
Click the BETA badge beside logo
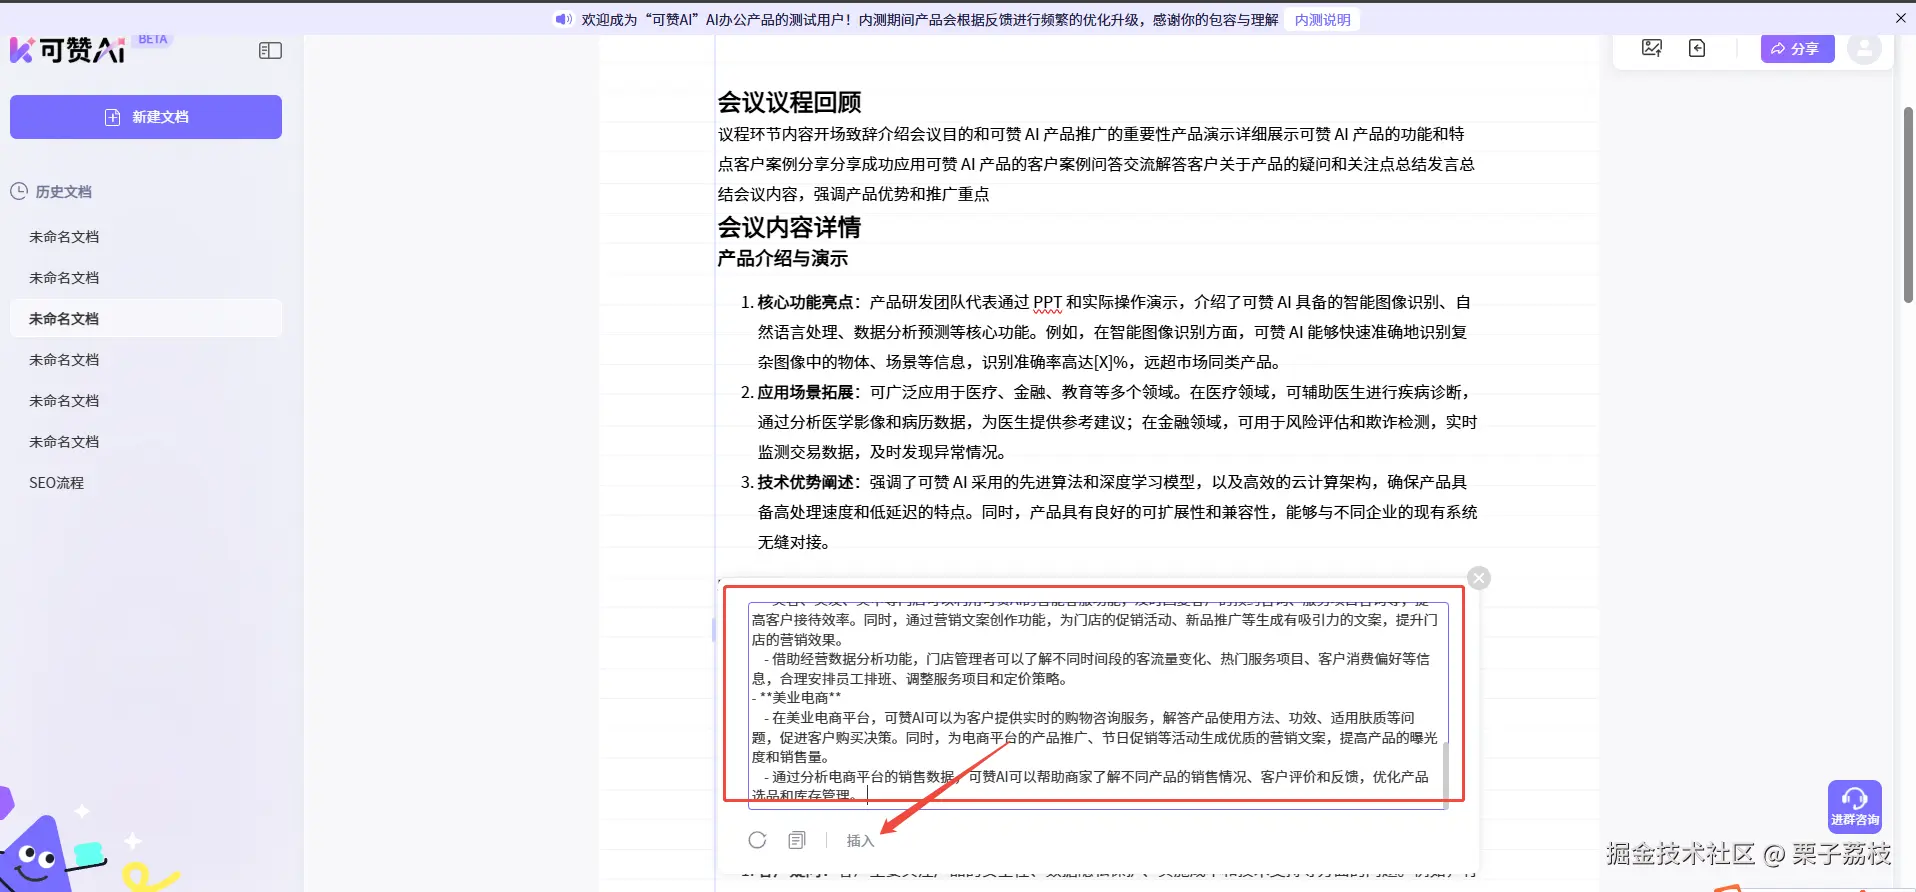pos(153,40)
